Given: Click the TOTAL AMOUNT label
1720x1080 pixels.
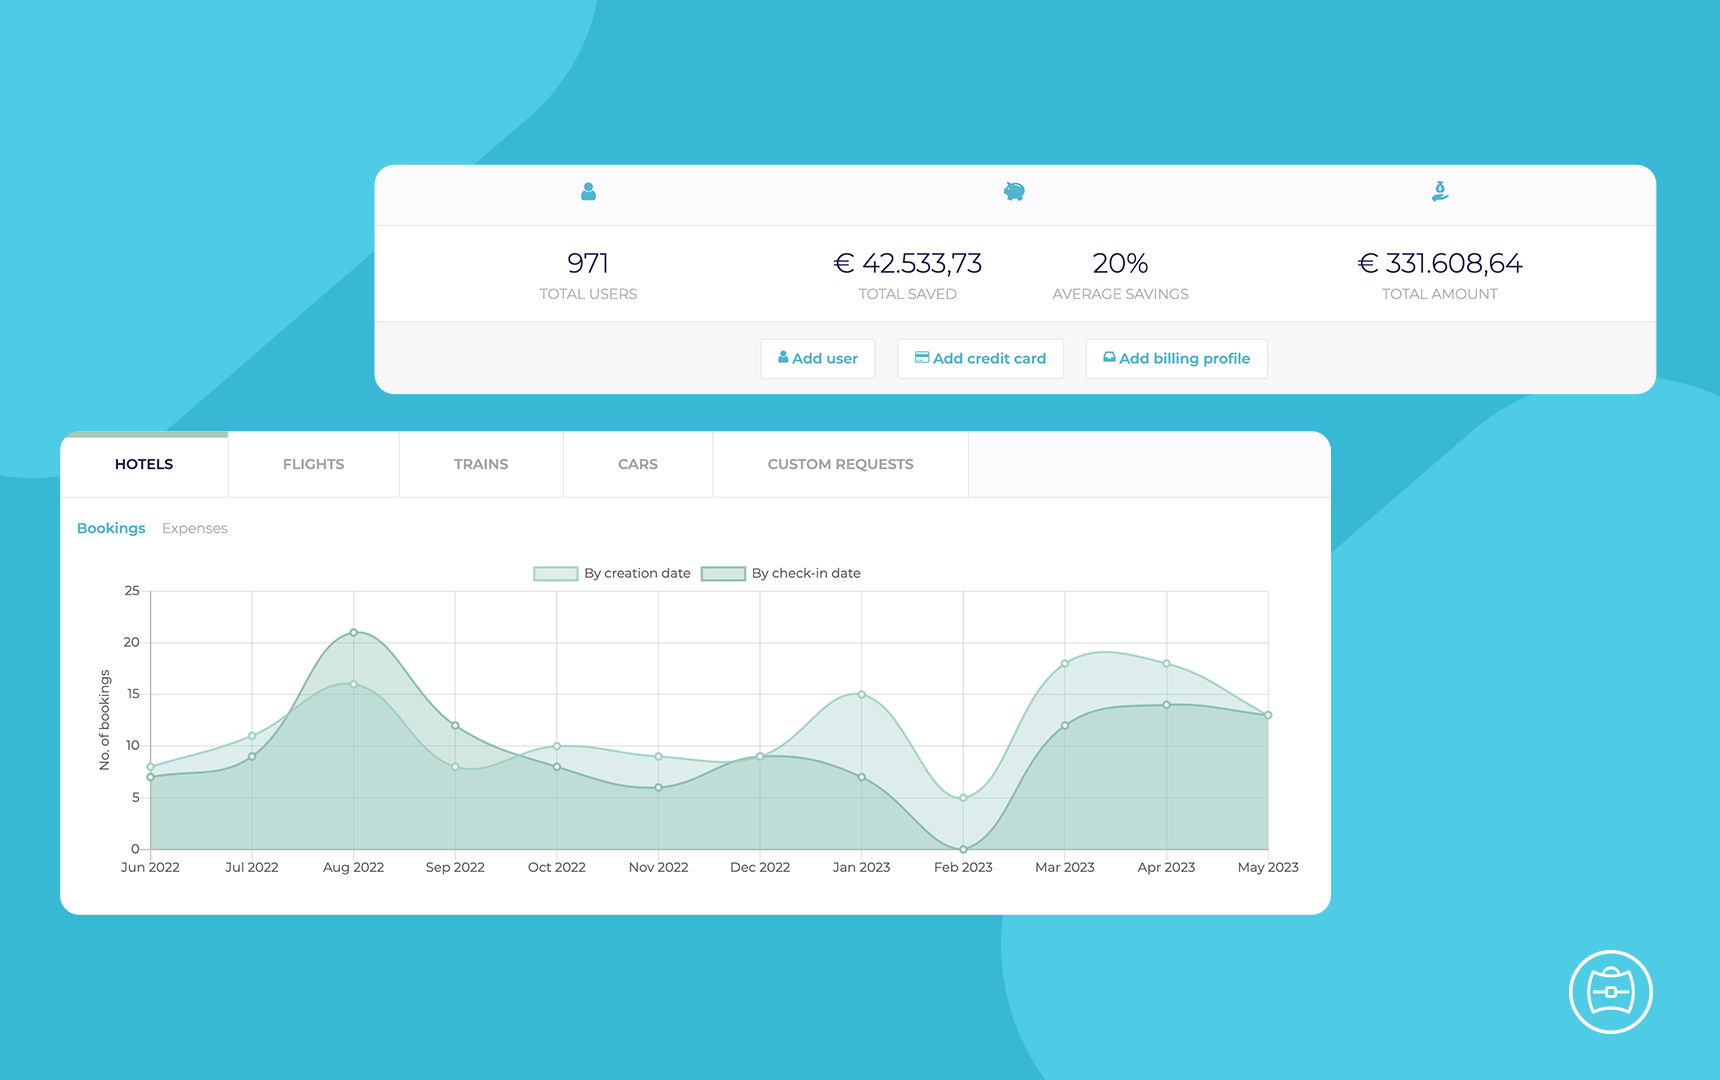Looking at the screenshot, I should (x=1440, y=294).
